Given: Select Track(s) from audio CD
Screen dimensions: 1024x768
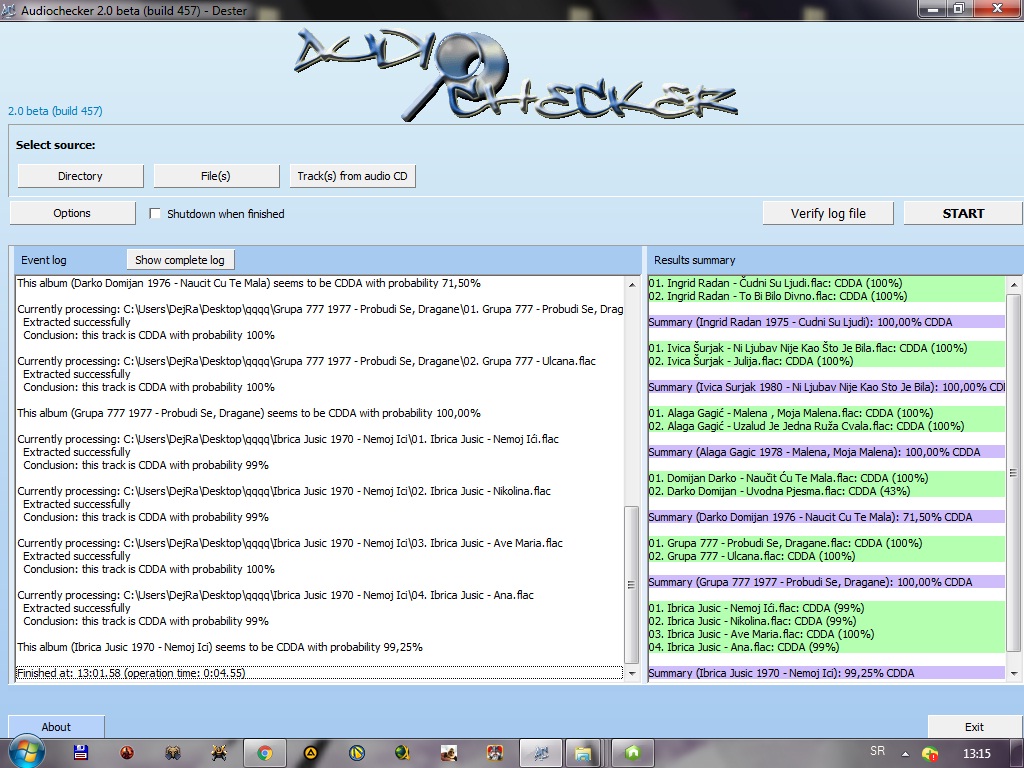Looking at the screenshot, I should (x=352, y=176).
